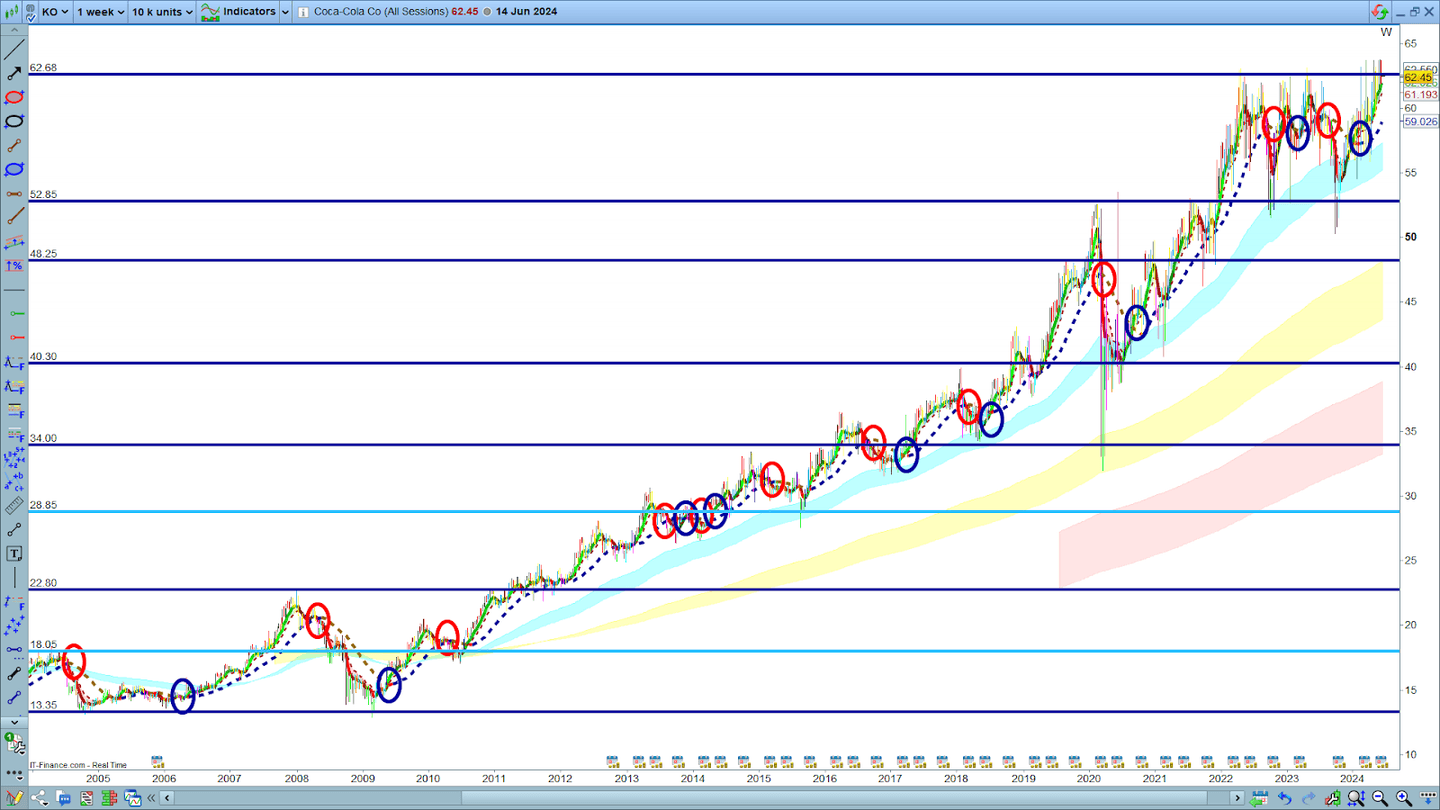Select the trend line drawing tool
The width and height of the screenshot is (1440, 810).
coord(14,50)
